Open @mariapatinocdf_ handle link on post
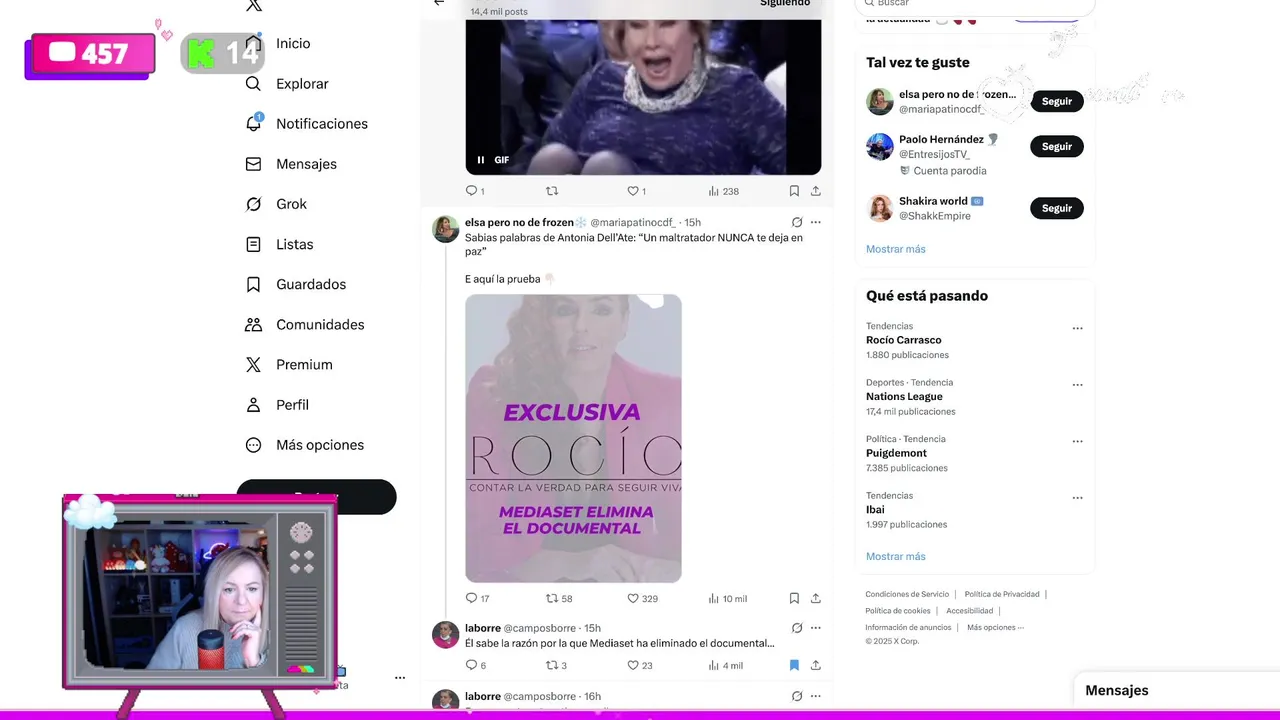The width and height of the screenshot is (1280, 720). click(633, 223)
